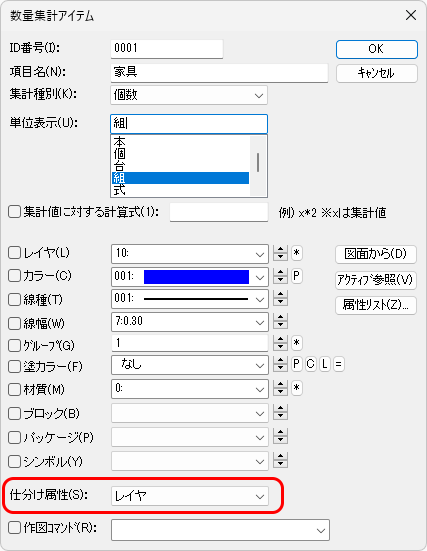Enable the レイヤ(L) checkbox
The image size is (427, 551).
(14, 253)
